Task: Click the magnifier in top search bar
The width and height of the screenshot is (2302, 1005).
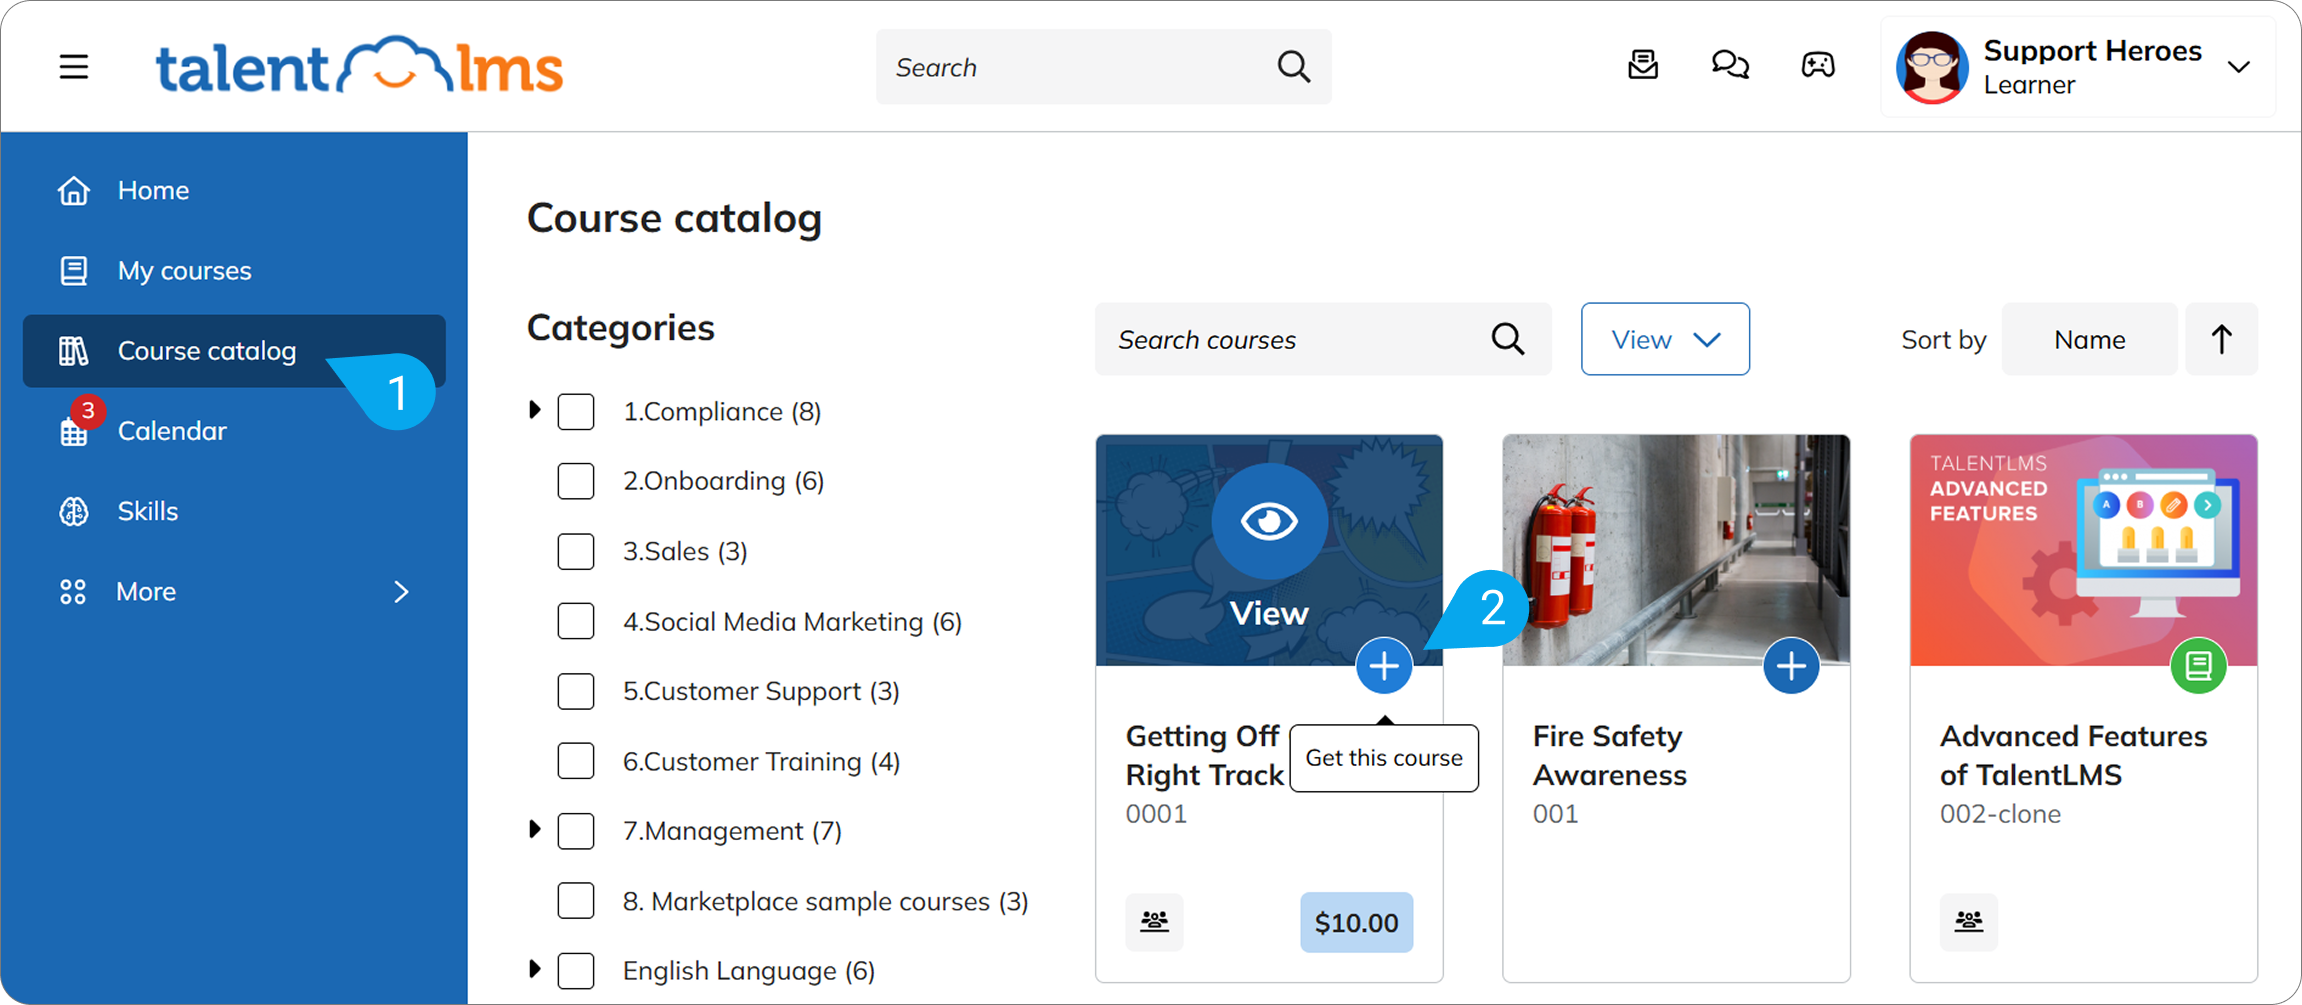Action: (1294, 67)
